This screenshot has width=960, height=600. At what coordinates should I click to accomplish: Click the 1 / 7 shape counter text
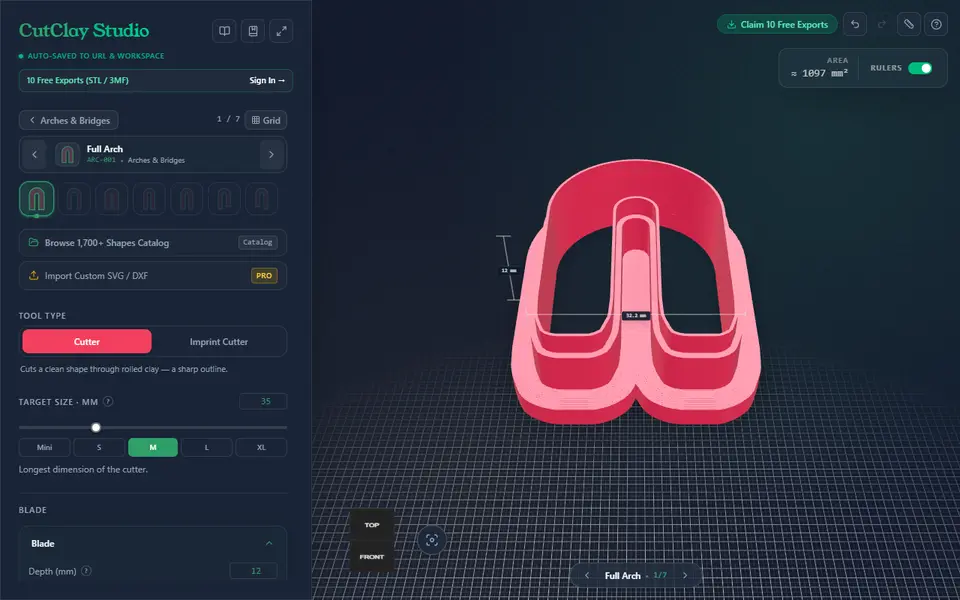228,119
